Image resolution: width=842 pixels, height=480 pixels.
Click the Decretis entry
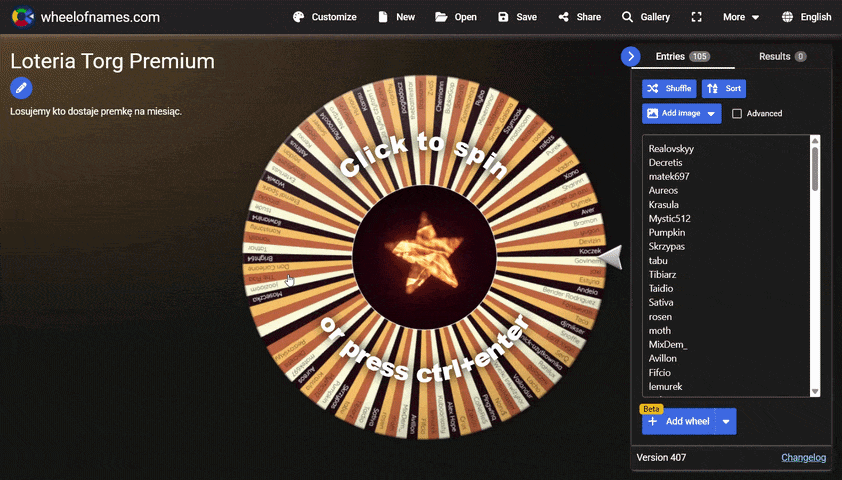[x=665, y=163]
